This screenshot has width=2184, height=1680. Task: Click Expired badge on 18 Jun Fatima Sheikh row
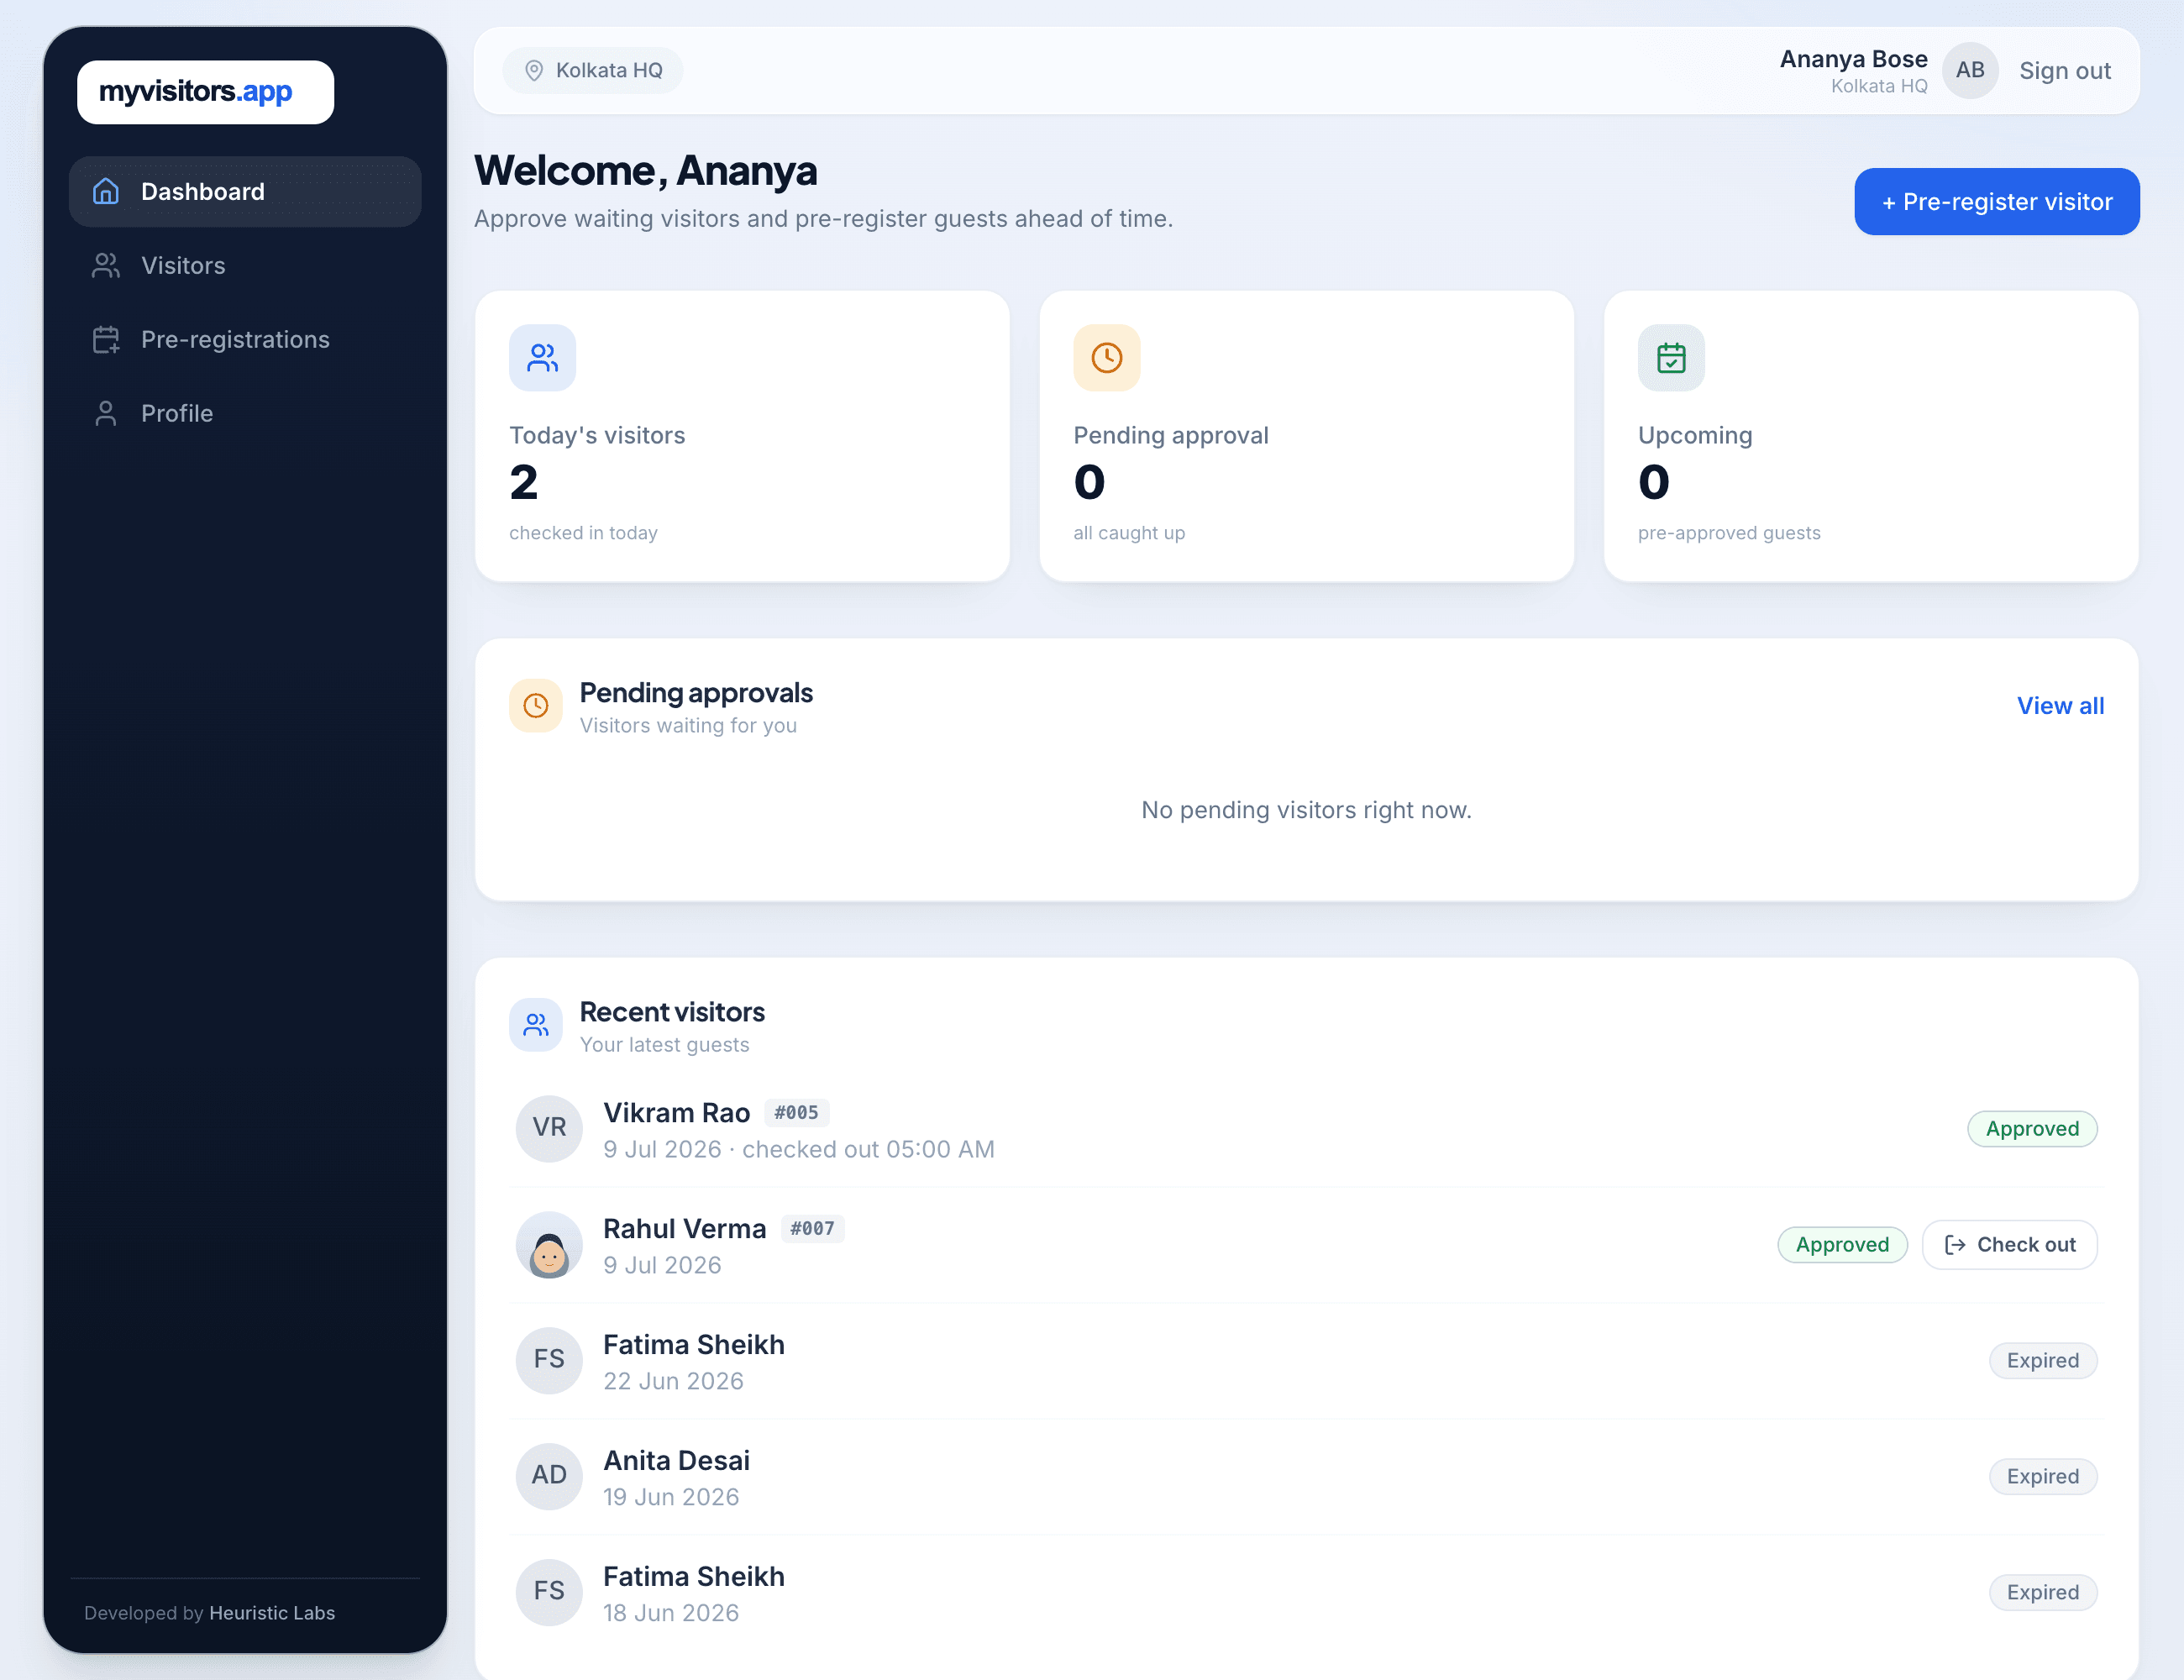coord(2042,1592)
